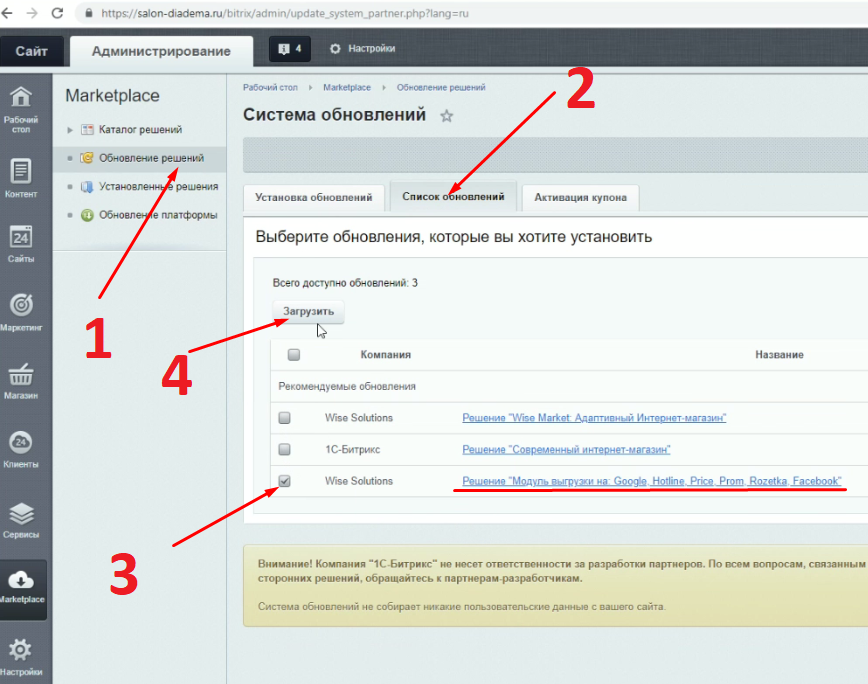Open the Современный интернет-магазин solution link
The image size is (868, 684).
tap(566, 449)
